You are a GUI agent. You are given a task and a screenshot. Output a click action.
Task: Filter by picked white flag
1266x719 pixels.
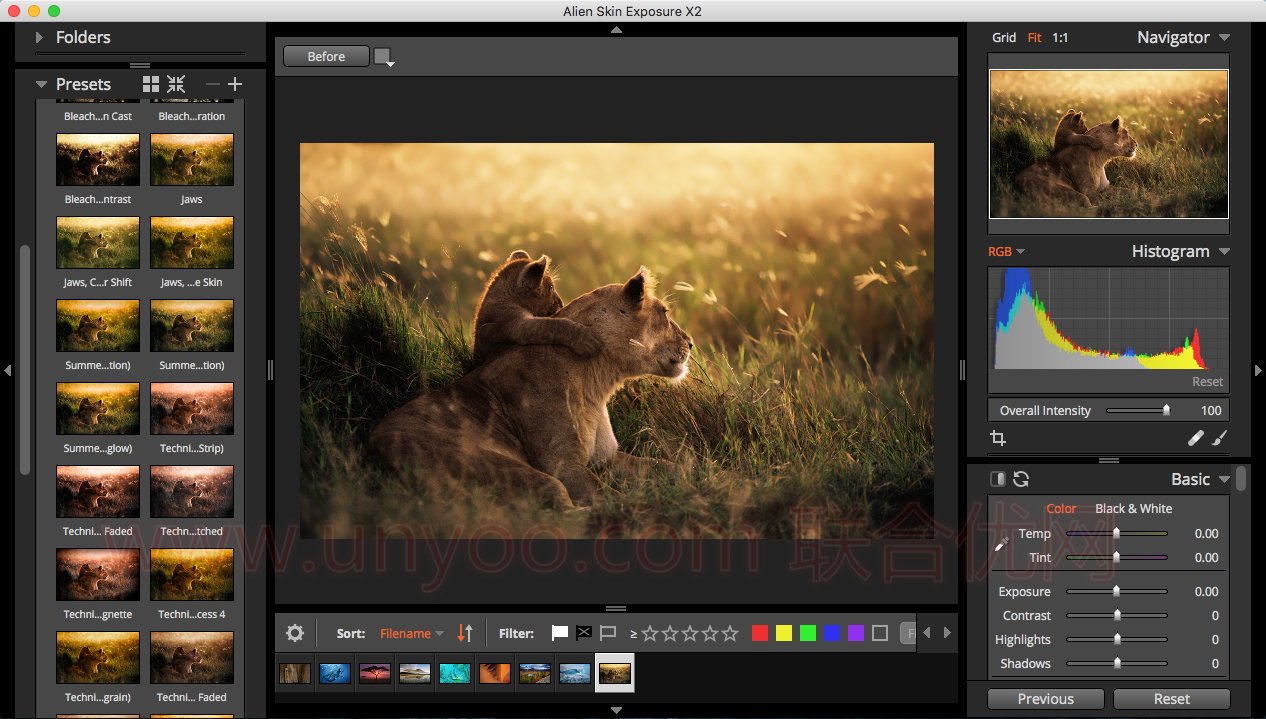[560, 633]
